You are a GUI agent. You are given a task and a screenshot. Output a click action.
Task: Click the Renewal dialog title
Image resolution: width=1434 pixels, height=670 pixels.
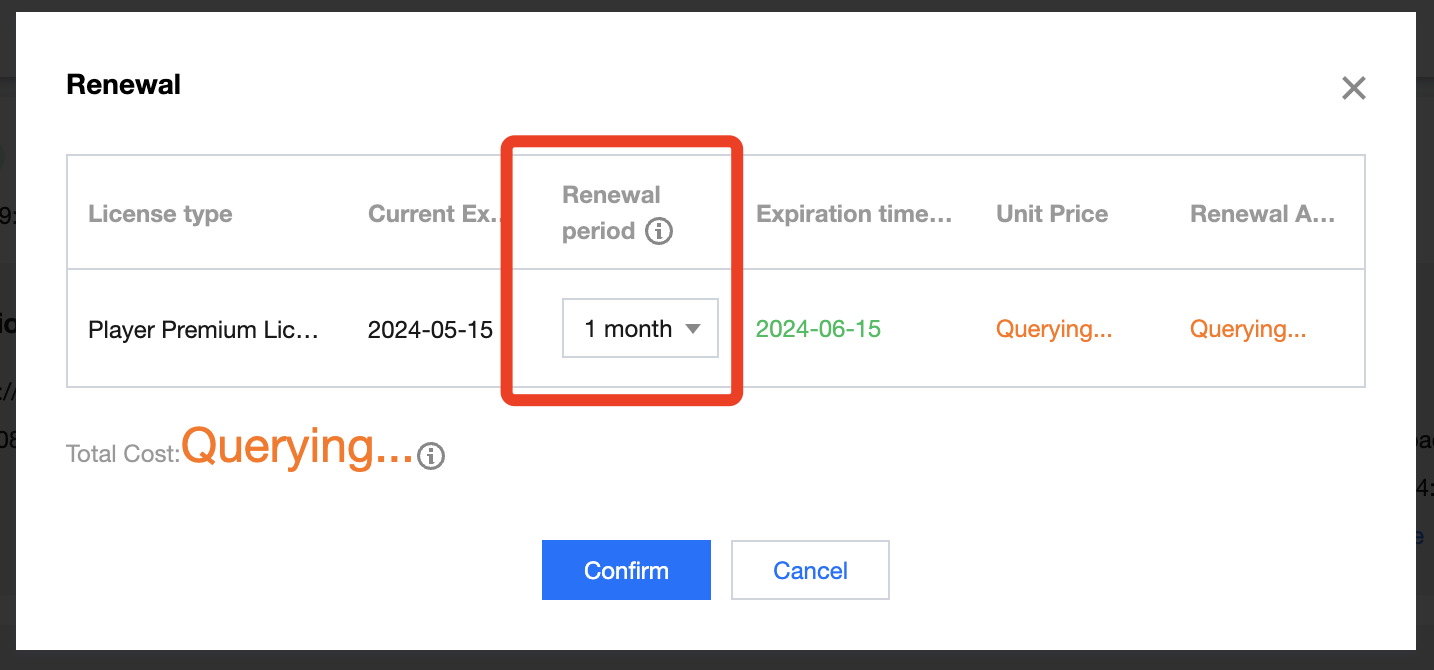123,85
